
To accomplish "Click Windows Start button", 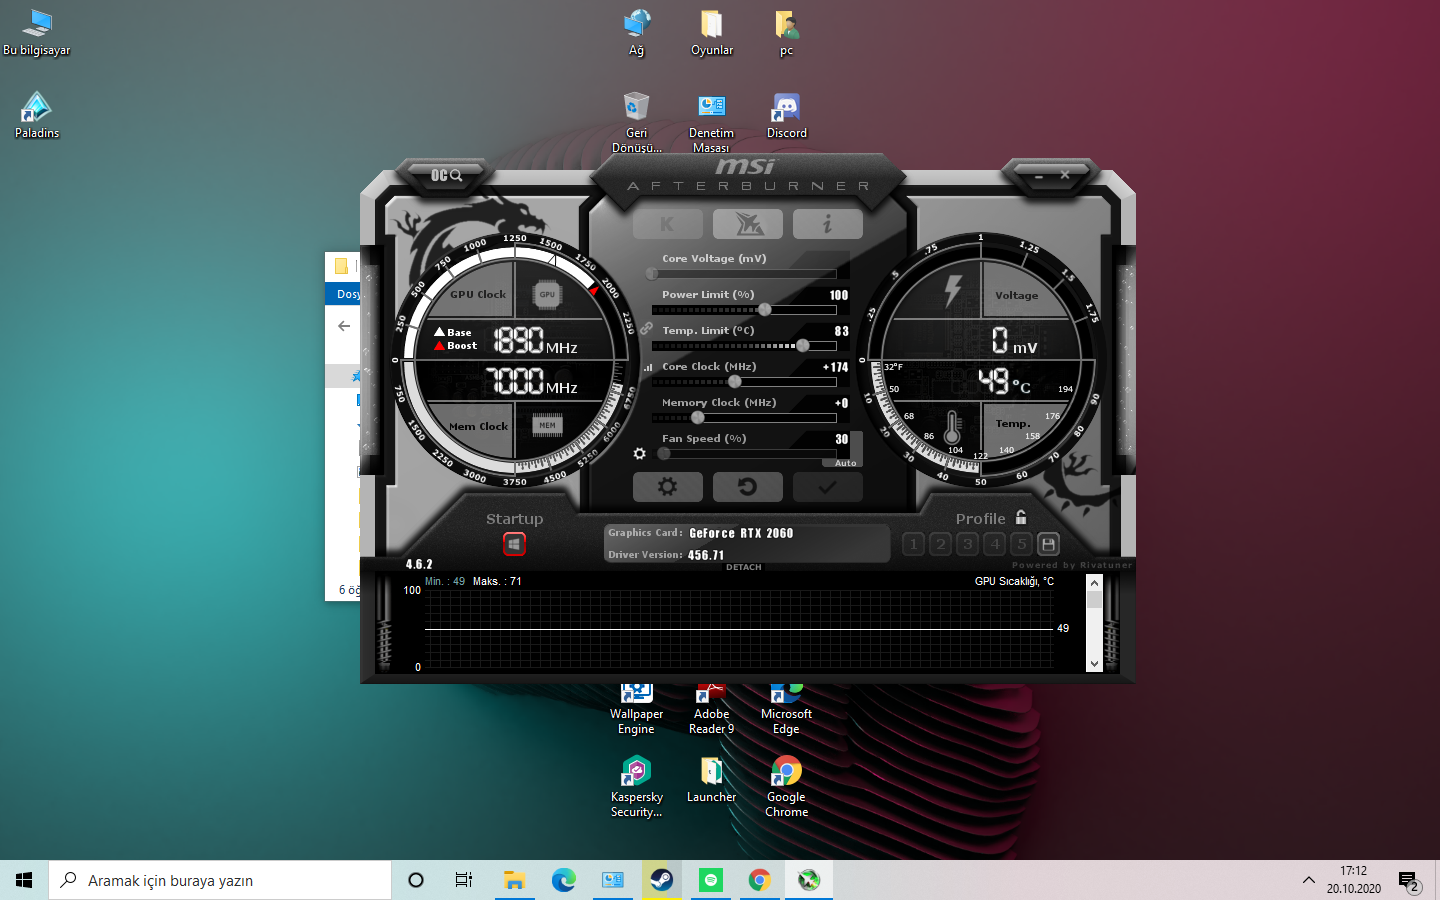I will (x=24, y=880).
